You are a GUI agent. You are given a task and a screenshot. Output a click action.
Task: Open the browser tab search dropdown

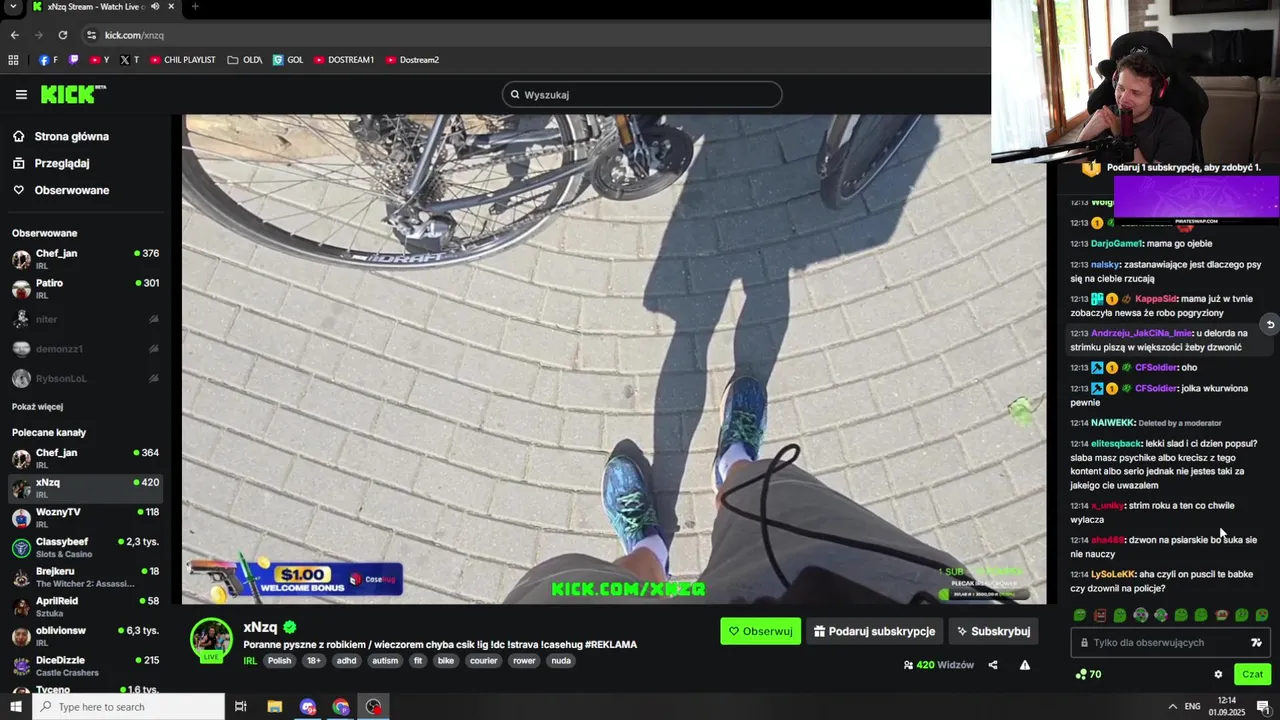pyautogui.click(x=13, y=7)
